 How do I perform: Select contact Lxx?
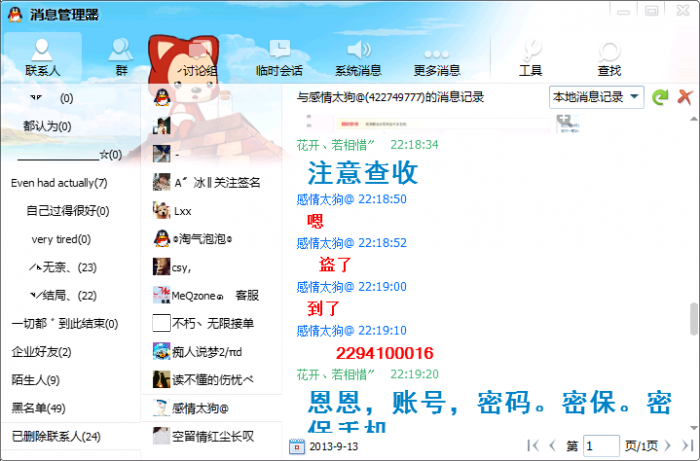(x=211, y=211)
